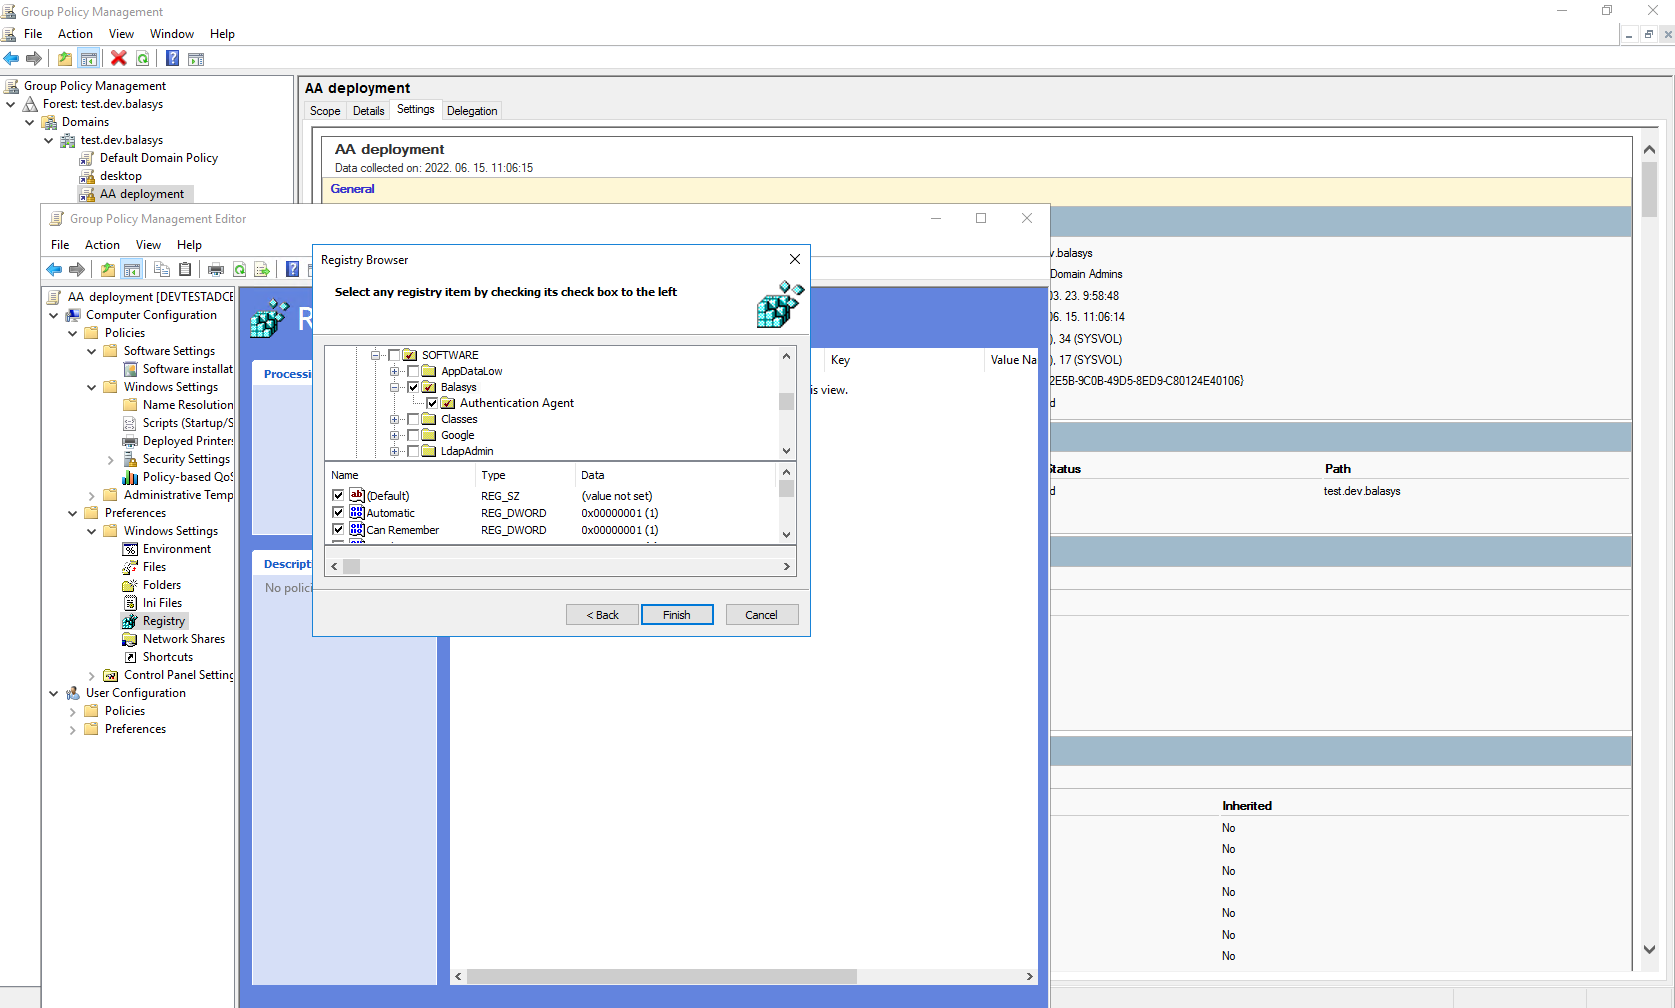This screenshot has width=1675, height=1008.
Task: Check the AppDataLow key checkbox
Action: tap(413, 371)
